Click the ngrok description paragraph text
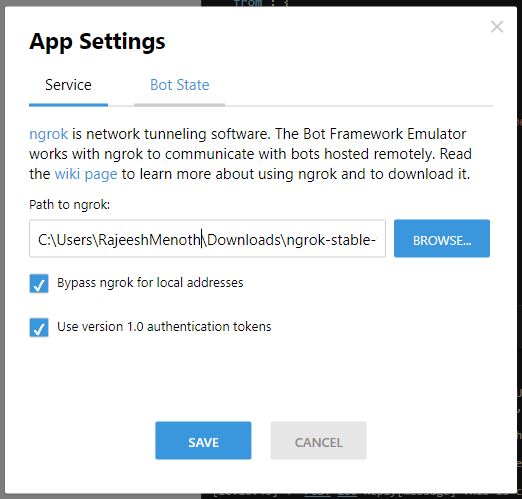 (x=250, y=154)
